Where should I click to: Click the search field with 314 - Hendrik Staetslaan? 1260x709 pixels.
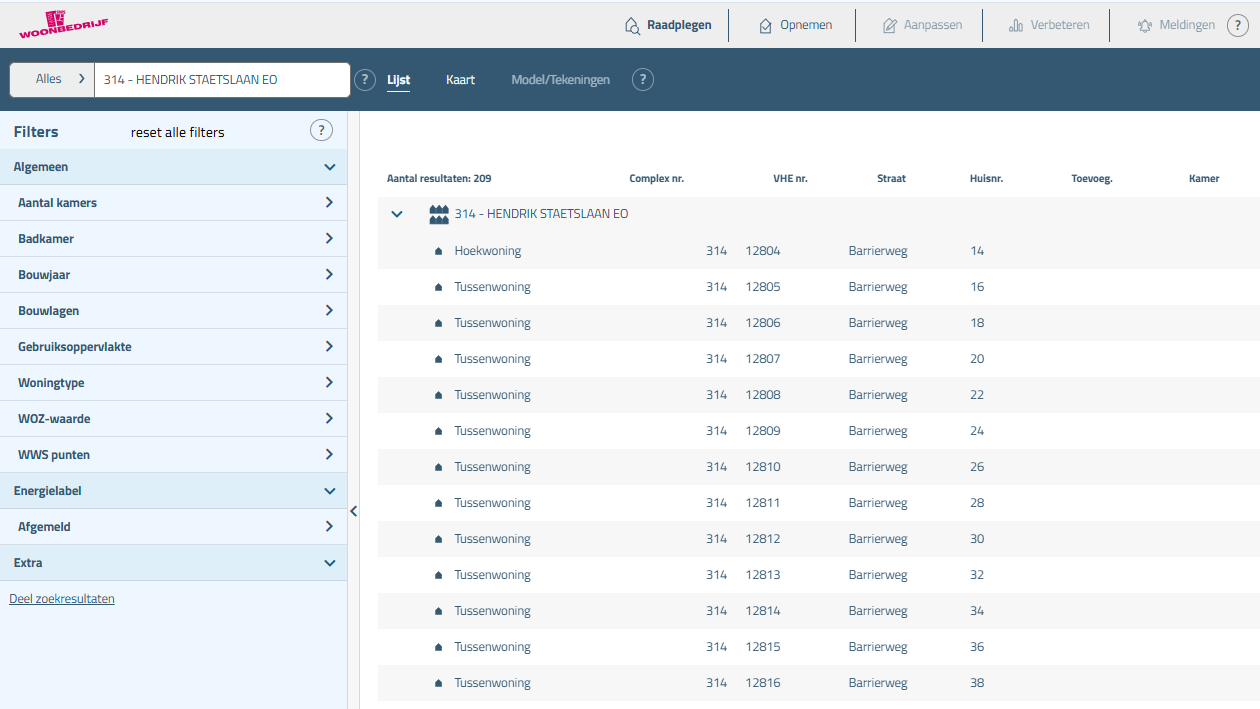point(220,80)
